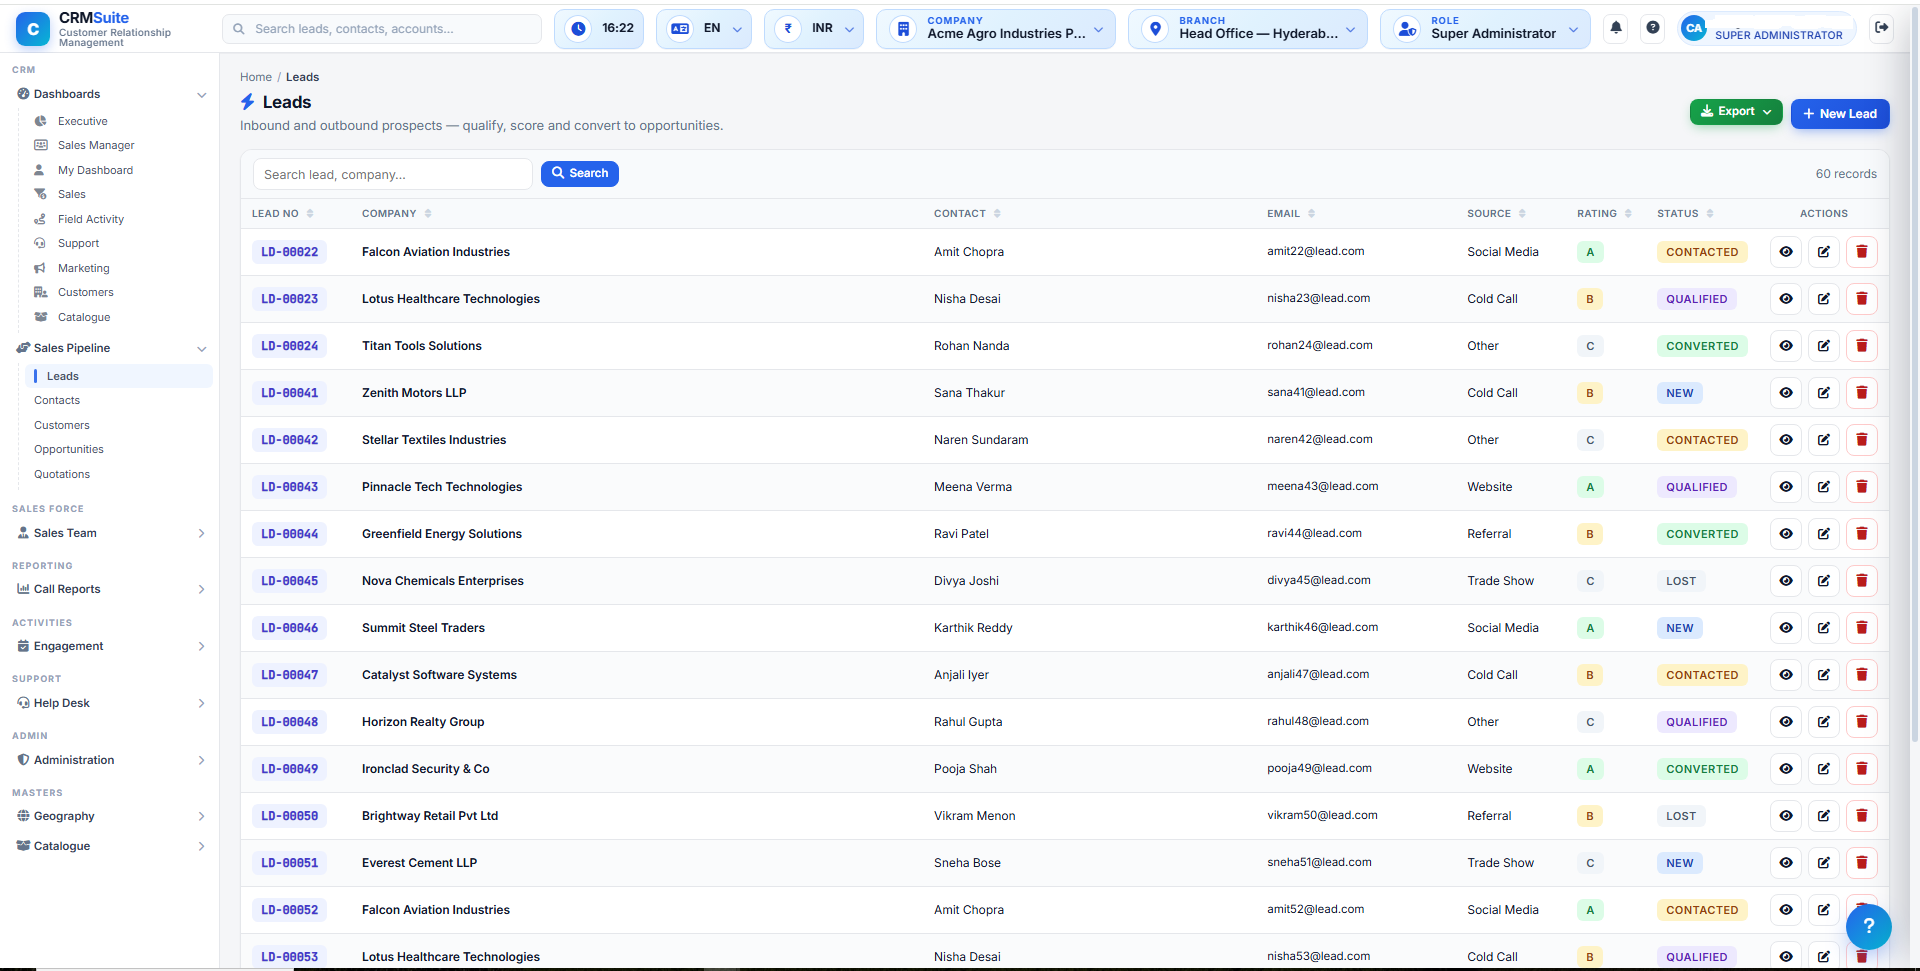This screenshot has width=1920, height=971.
Task: Edit Lotus Healthcare LD-00023 lead
Action: 1824,299
